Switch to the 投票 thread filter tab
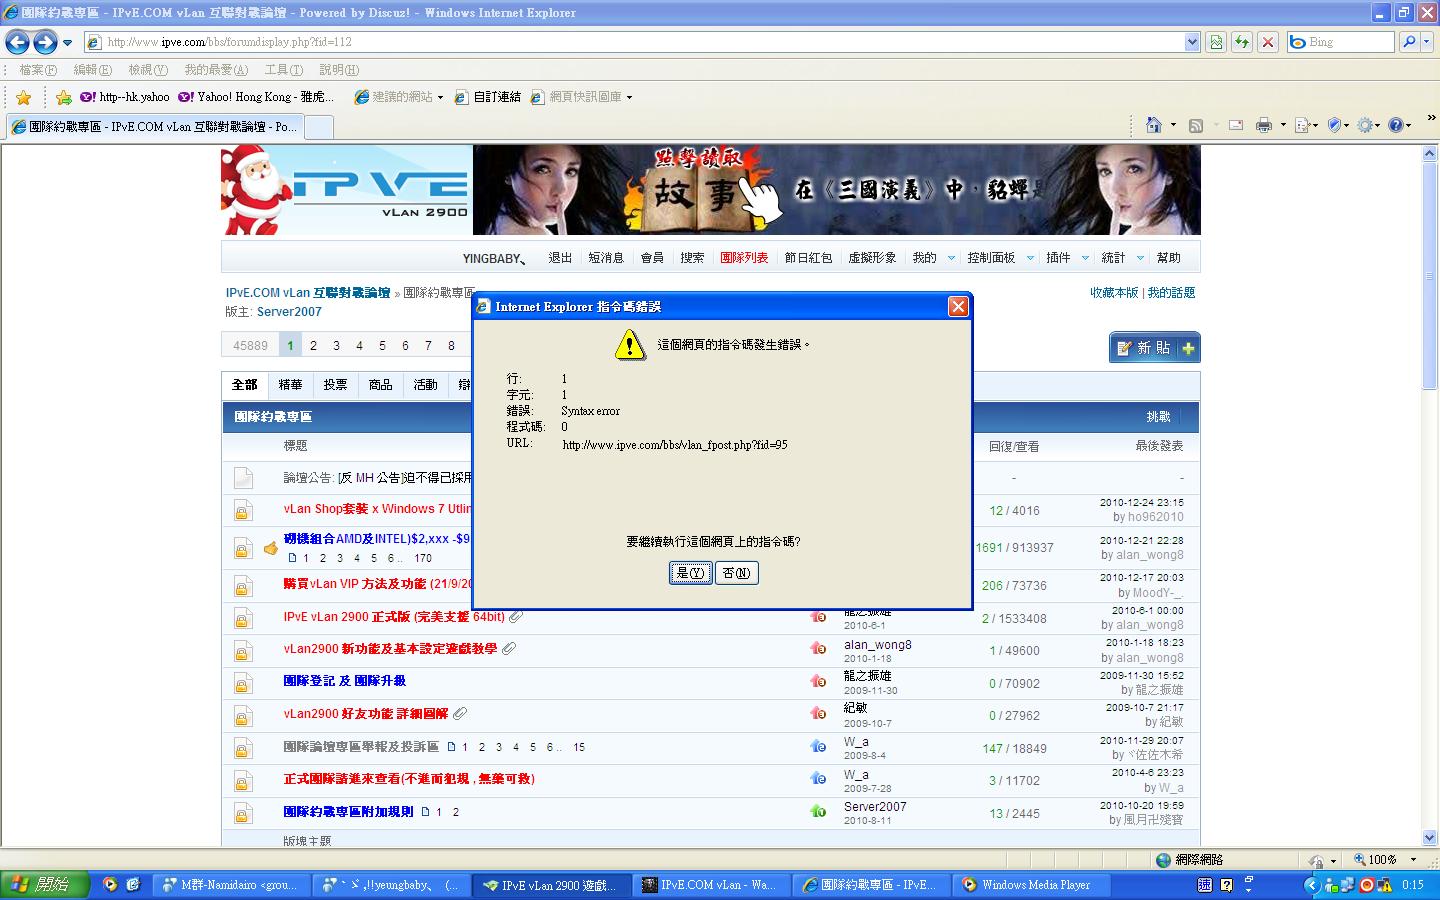 335,385
